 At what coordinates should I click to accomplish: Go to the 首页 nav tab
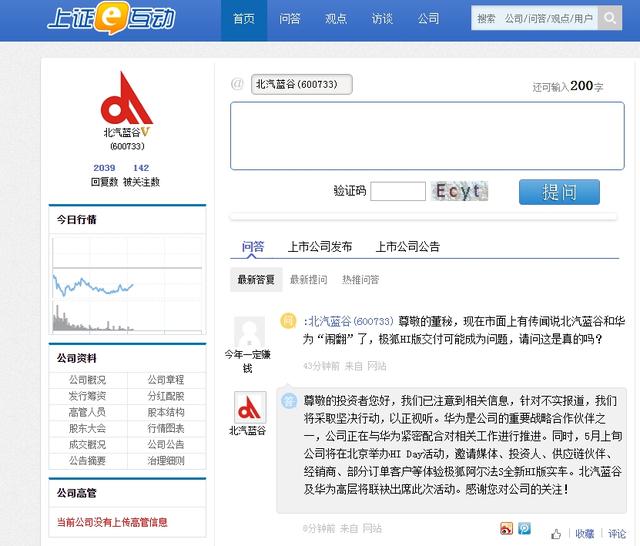click(244, 19)
